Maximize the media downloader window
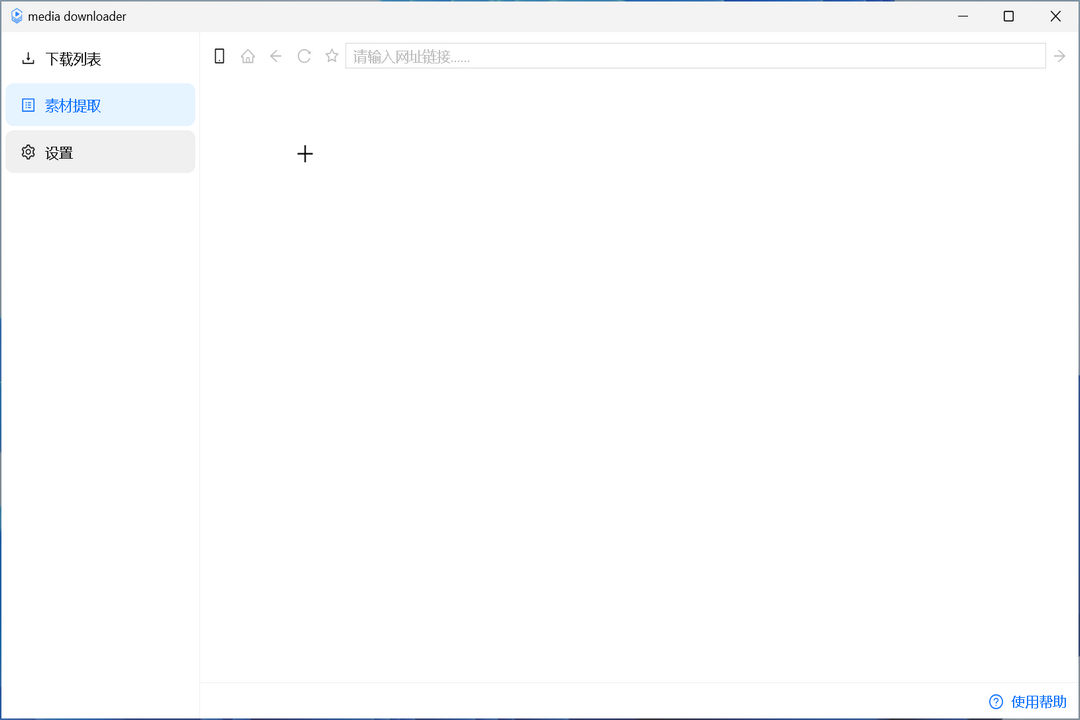This screenshot has height=720, width=1080. tap(1009, 16)
